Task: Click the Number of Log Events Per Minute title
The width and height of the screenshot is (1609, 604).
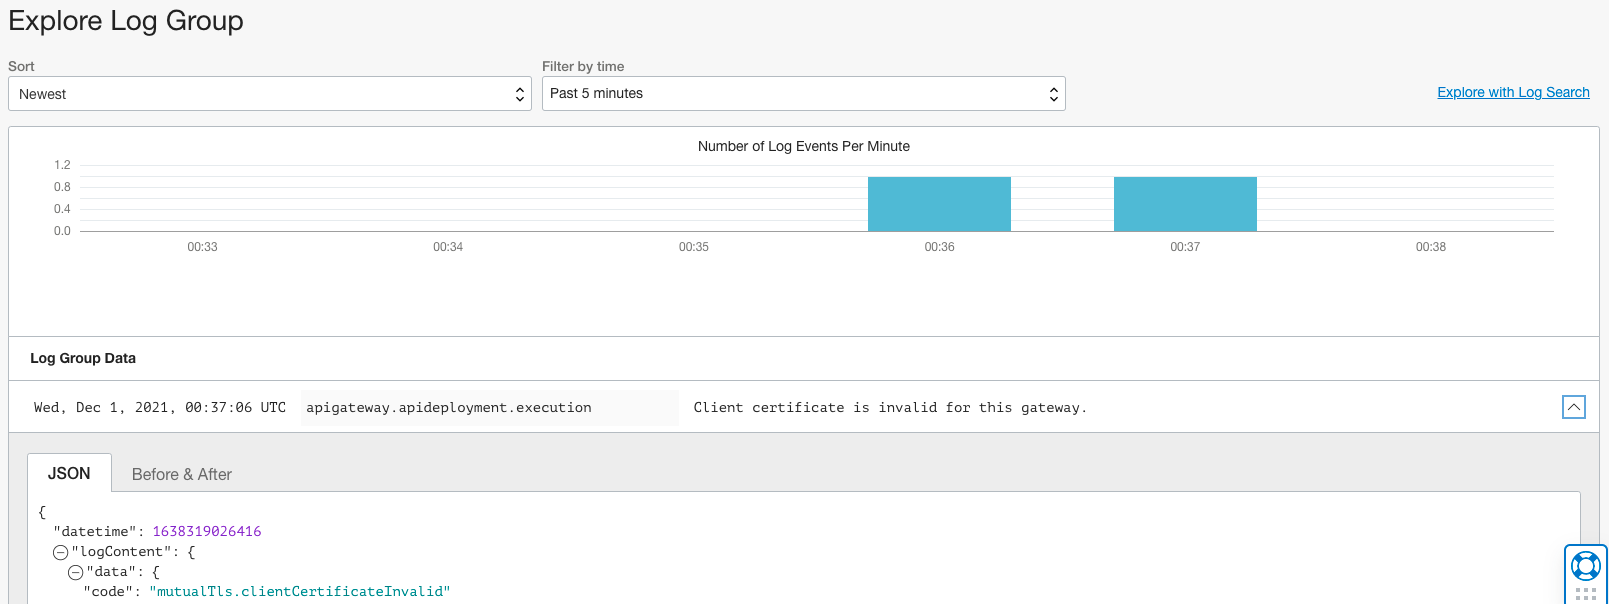Action: (804, 146)
